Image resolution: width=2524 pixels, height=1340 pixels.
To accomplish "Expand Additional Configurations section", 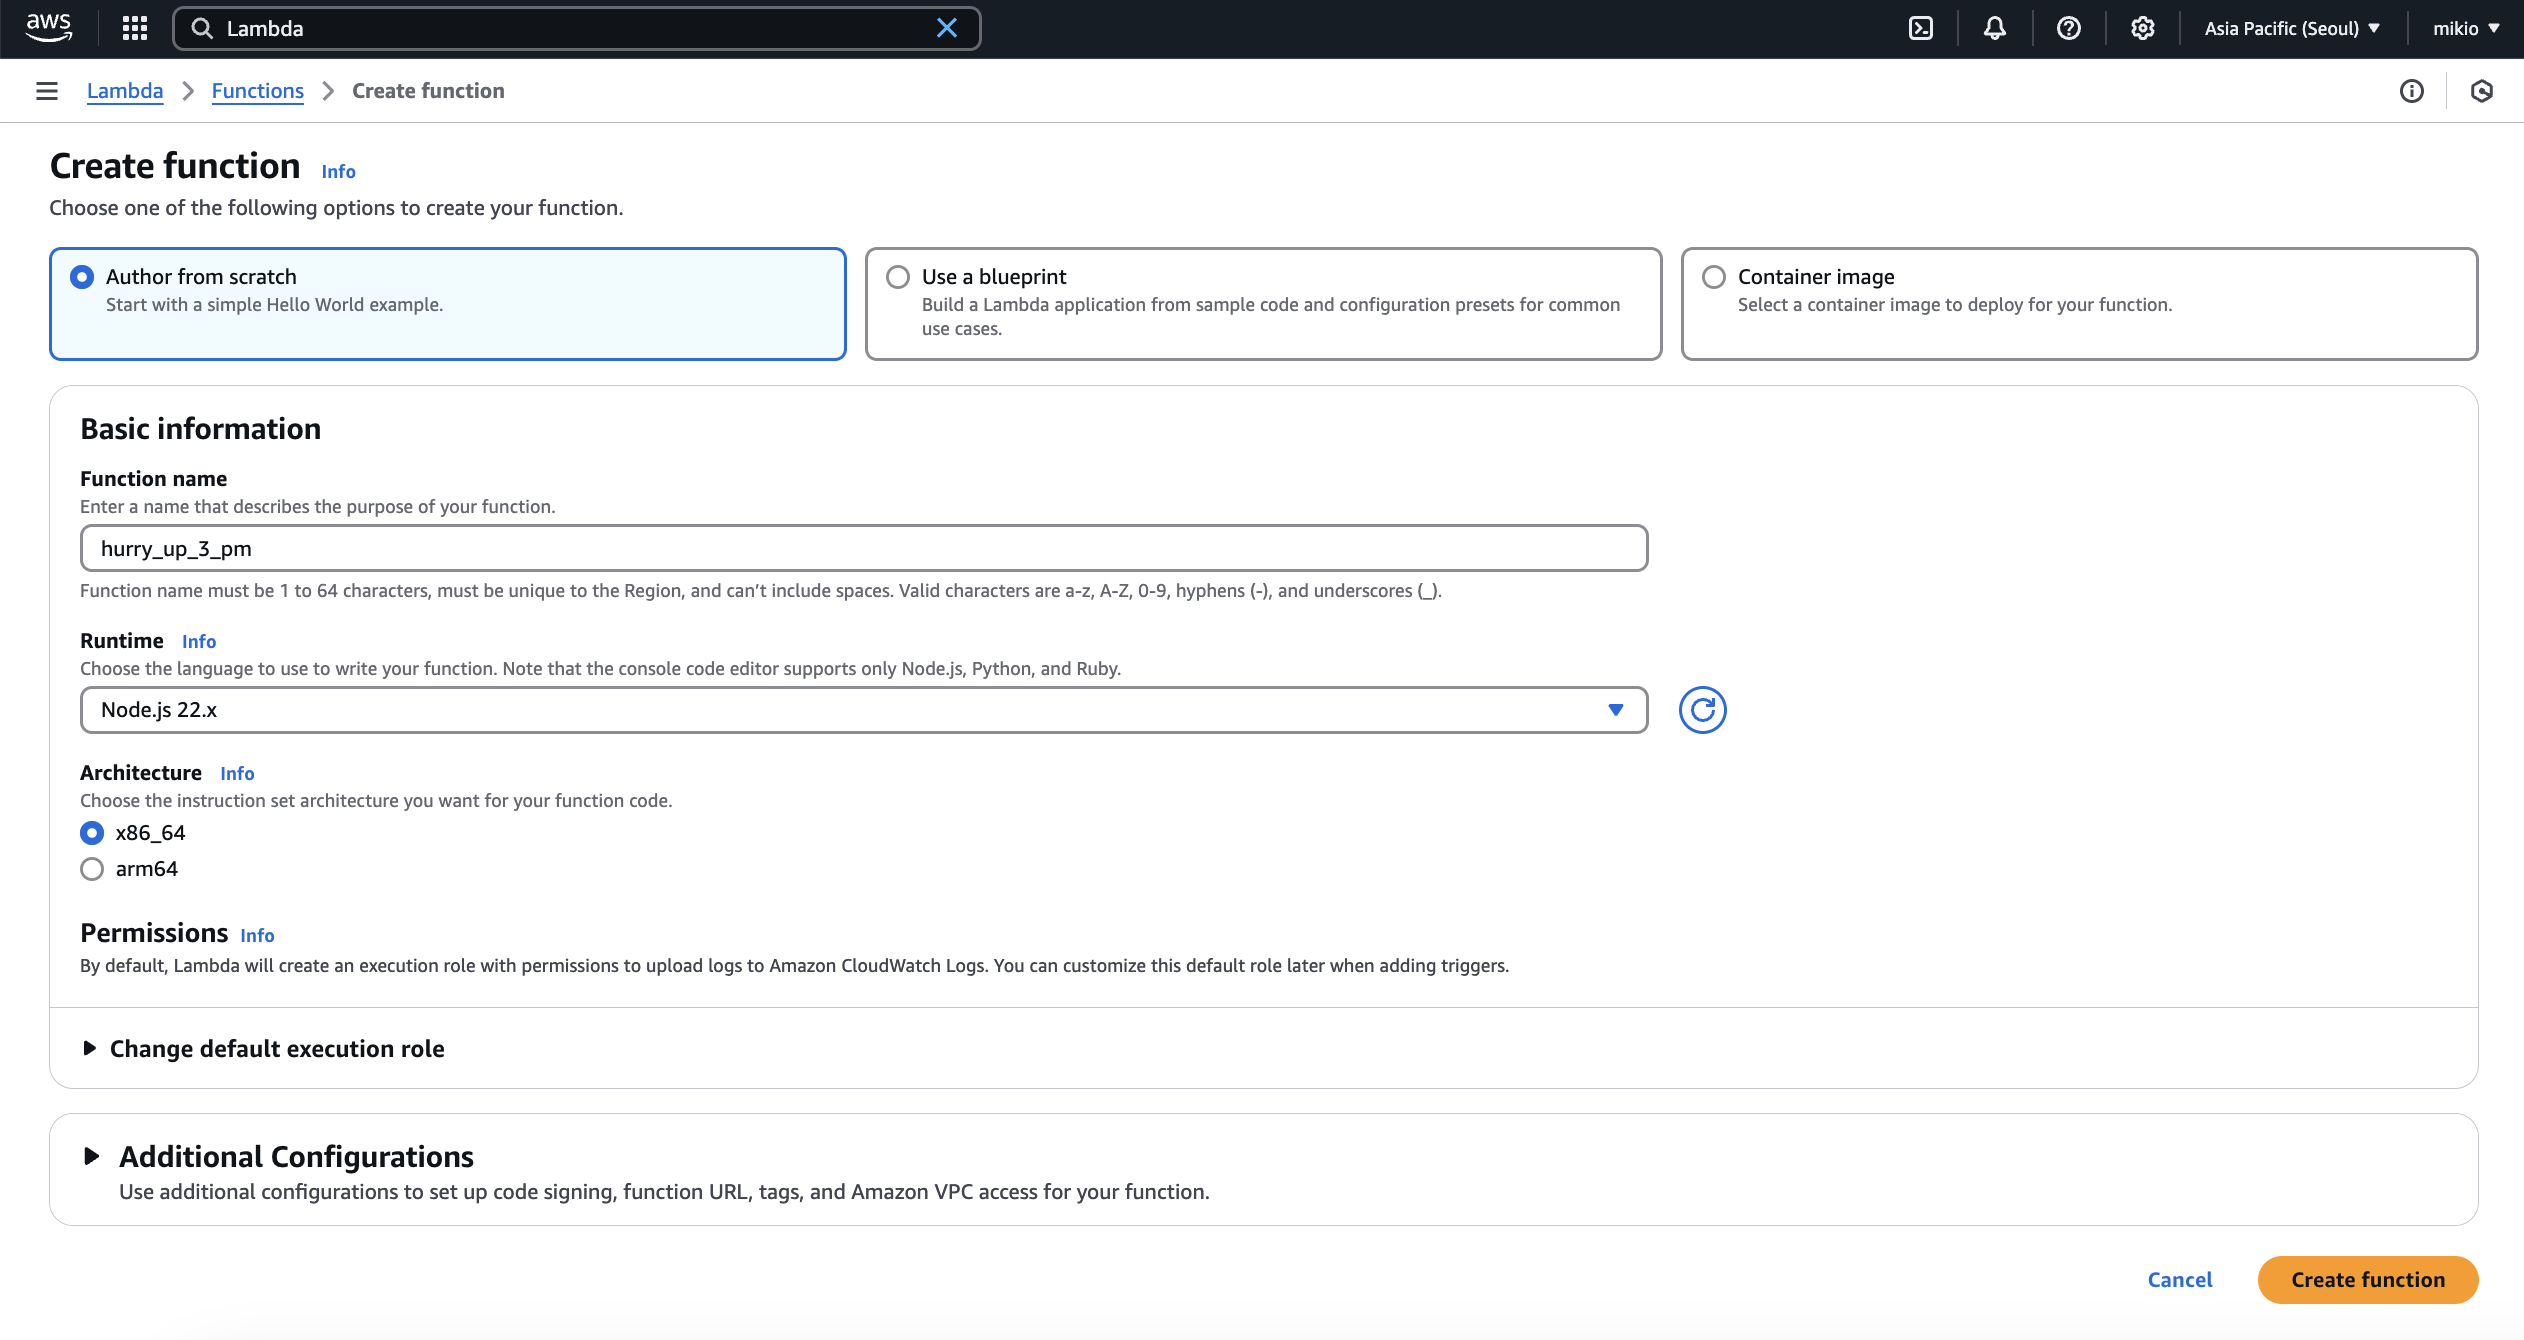I will [x=296, y=1156].
